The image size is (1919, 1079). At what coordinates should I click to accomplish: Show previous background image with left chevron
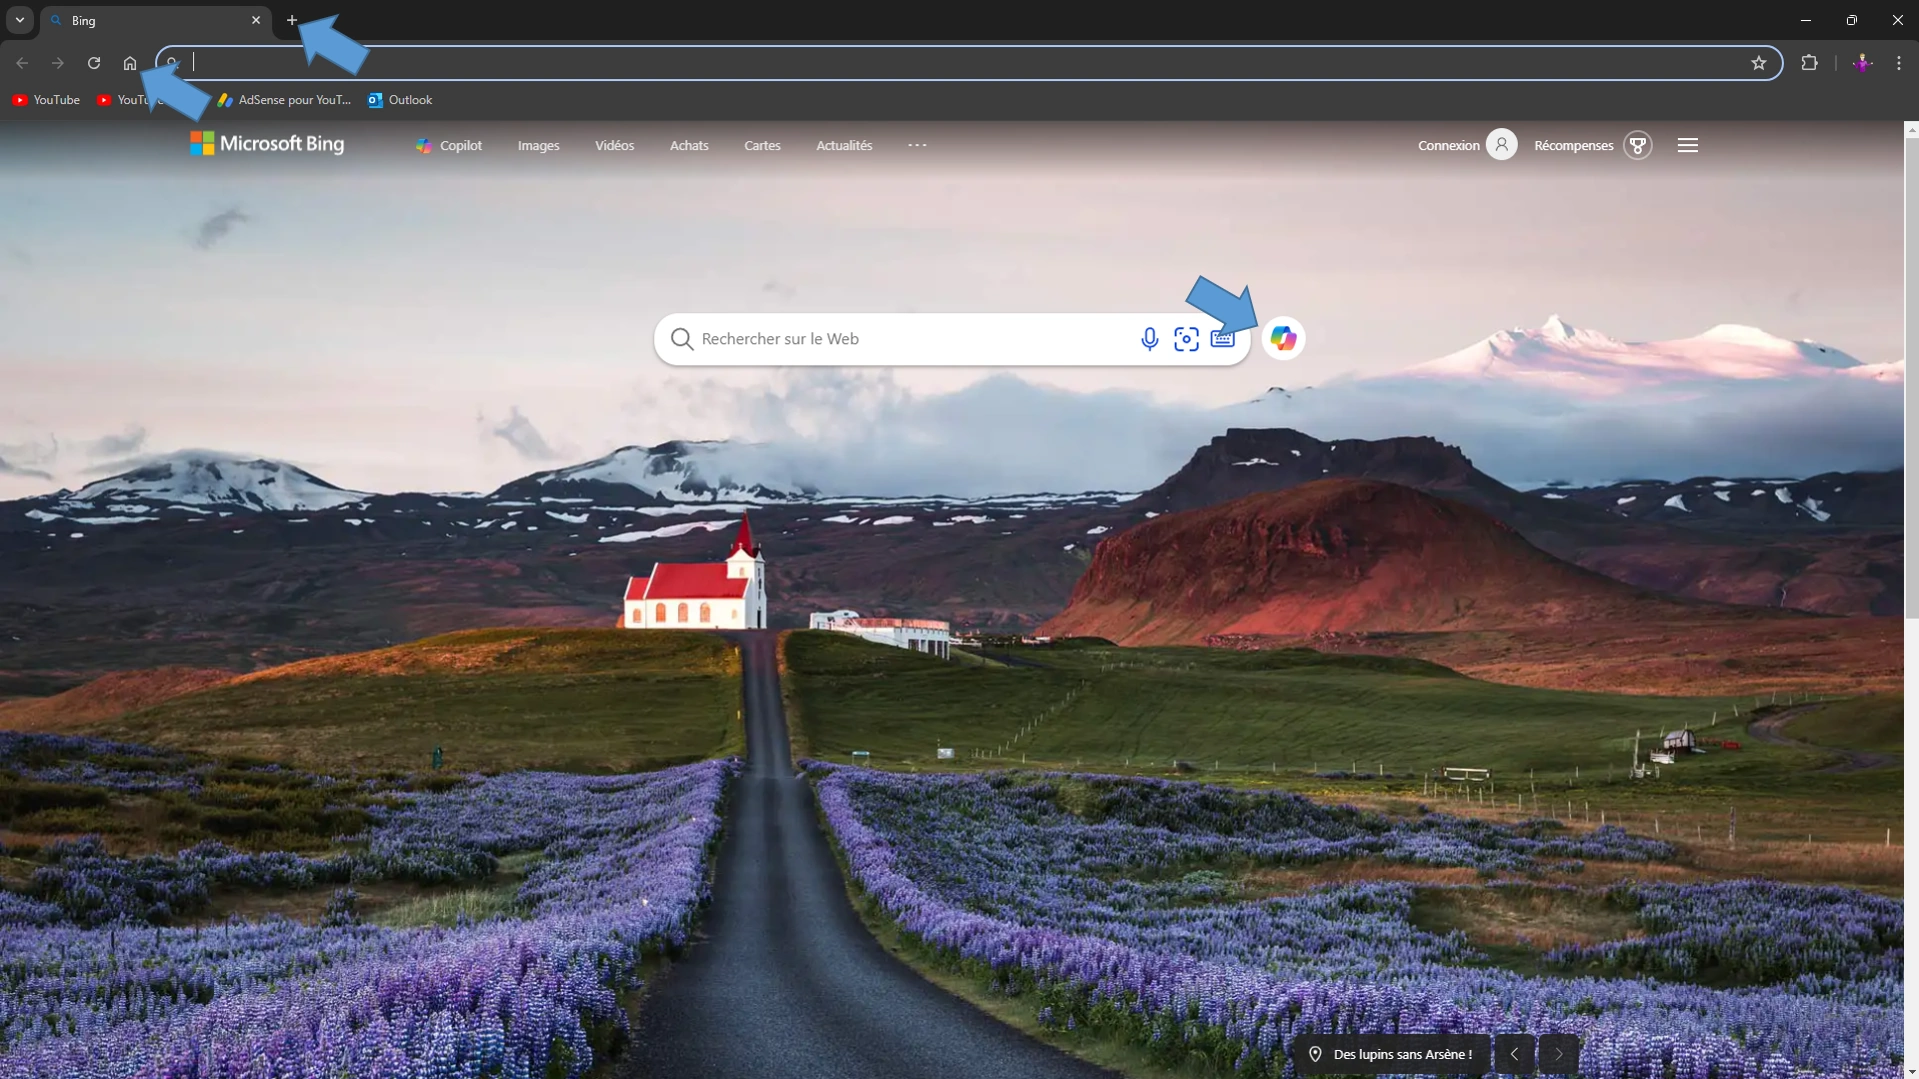pos(1514,1054)
